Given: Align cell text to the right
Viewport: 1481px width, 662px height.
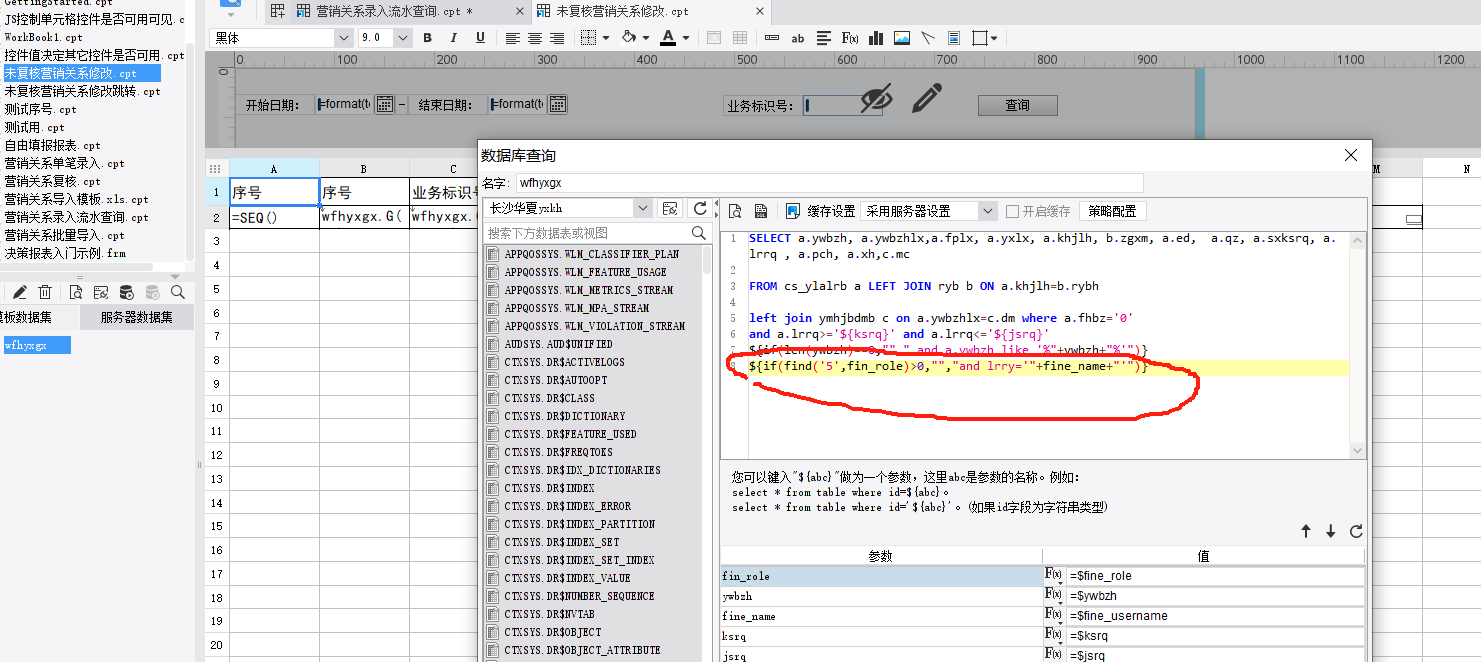Looking at the screenshot, I should tap(557, 38).
